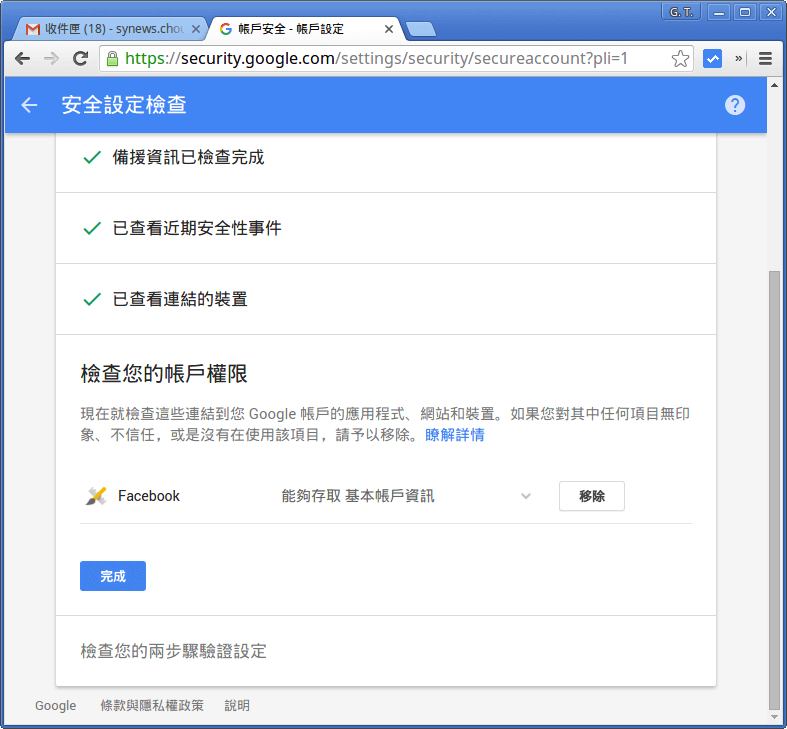
Task: Click the G.T. profile button
Action: 681,12
